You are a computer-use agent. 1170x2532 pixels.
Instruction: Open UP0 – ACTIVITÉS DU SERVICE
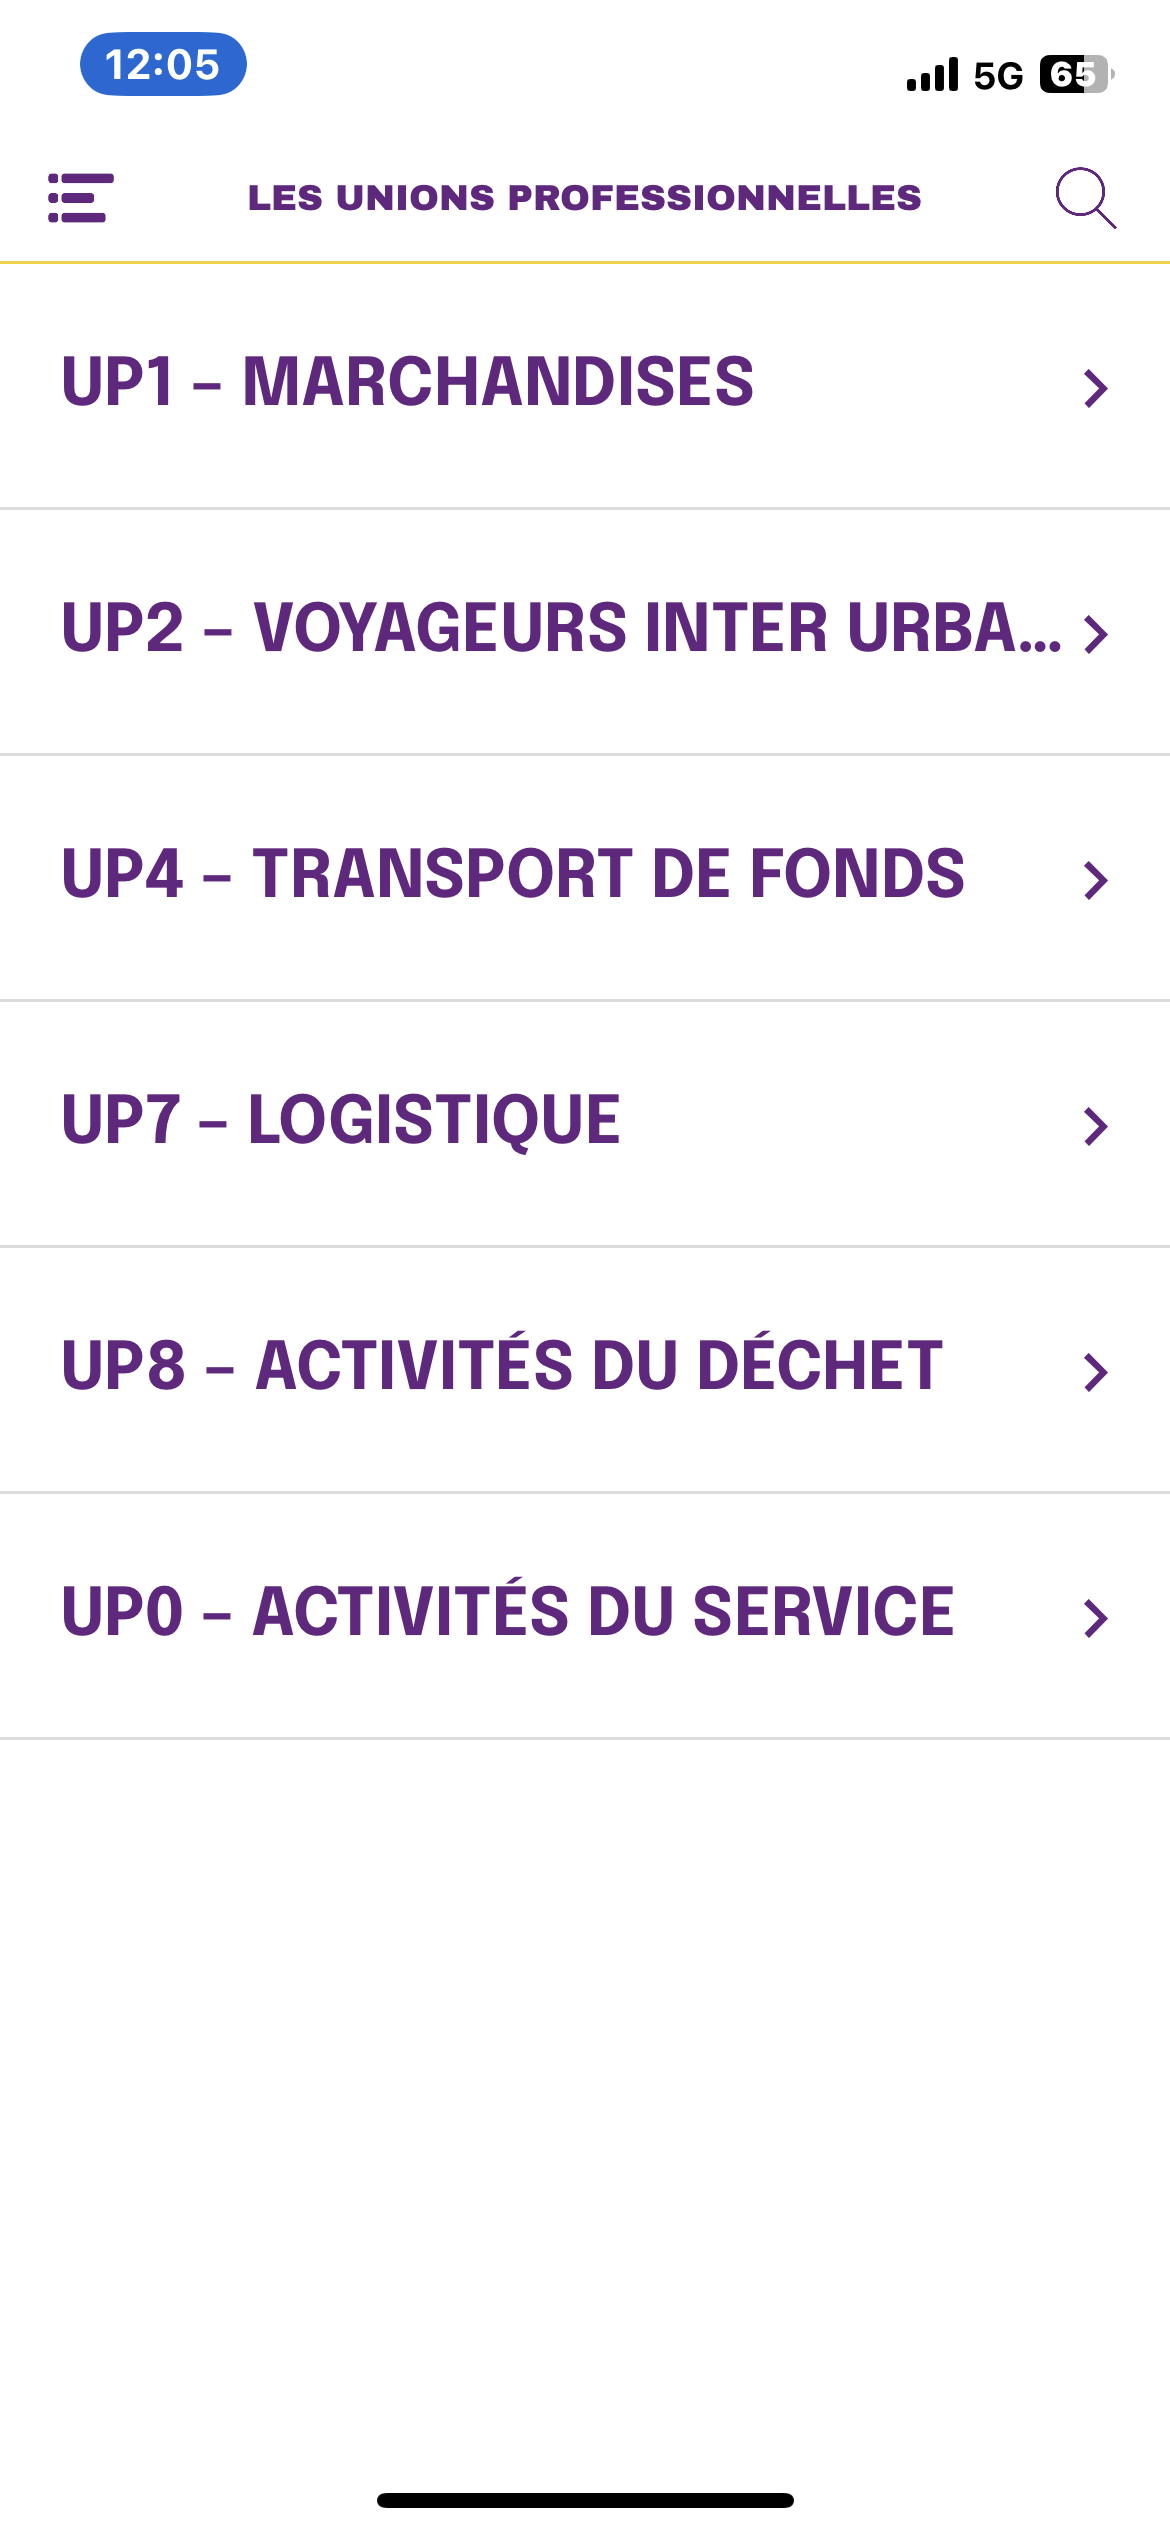[x=585, y=1616]
